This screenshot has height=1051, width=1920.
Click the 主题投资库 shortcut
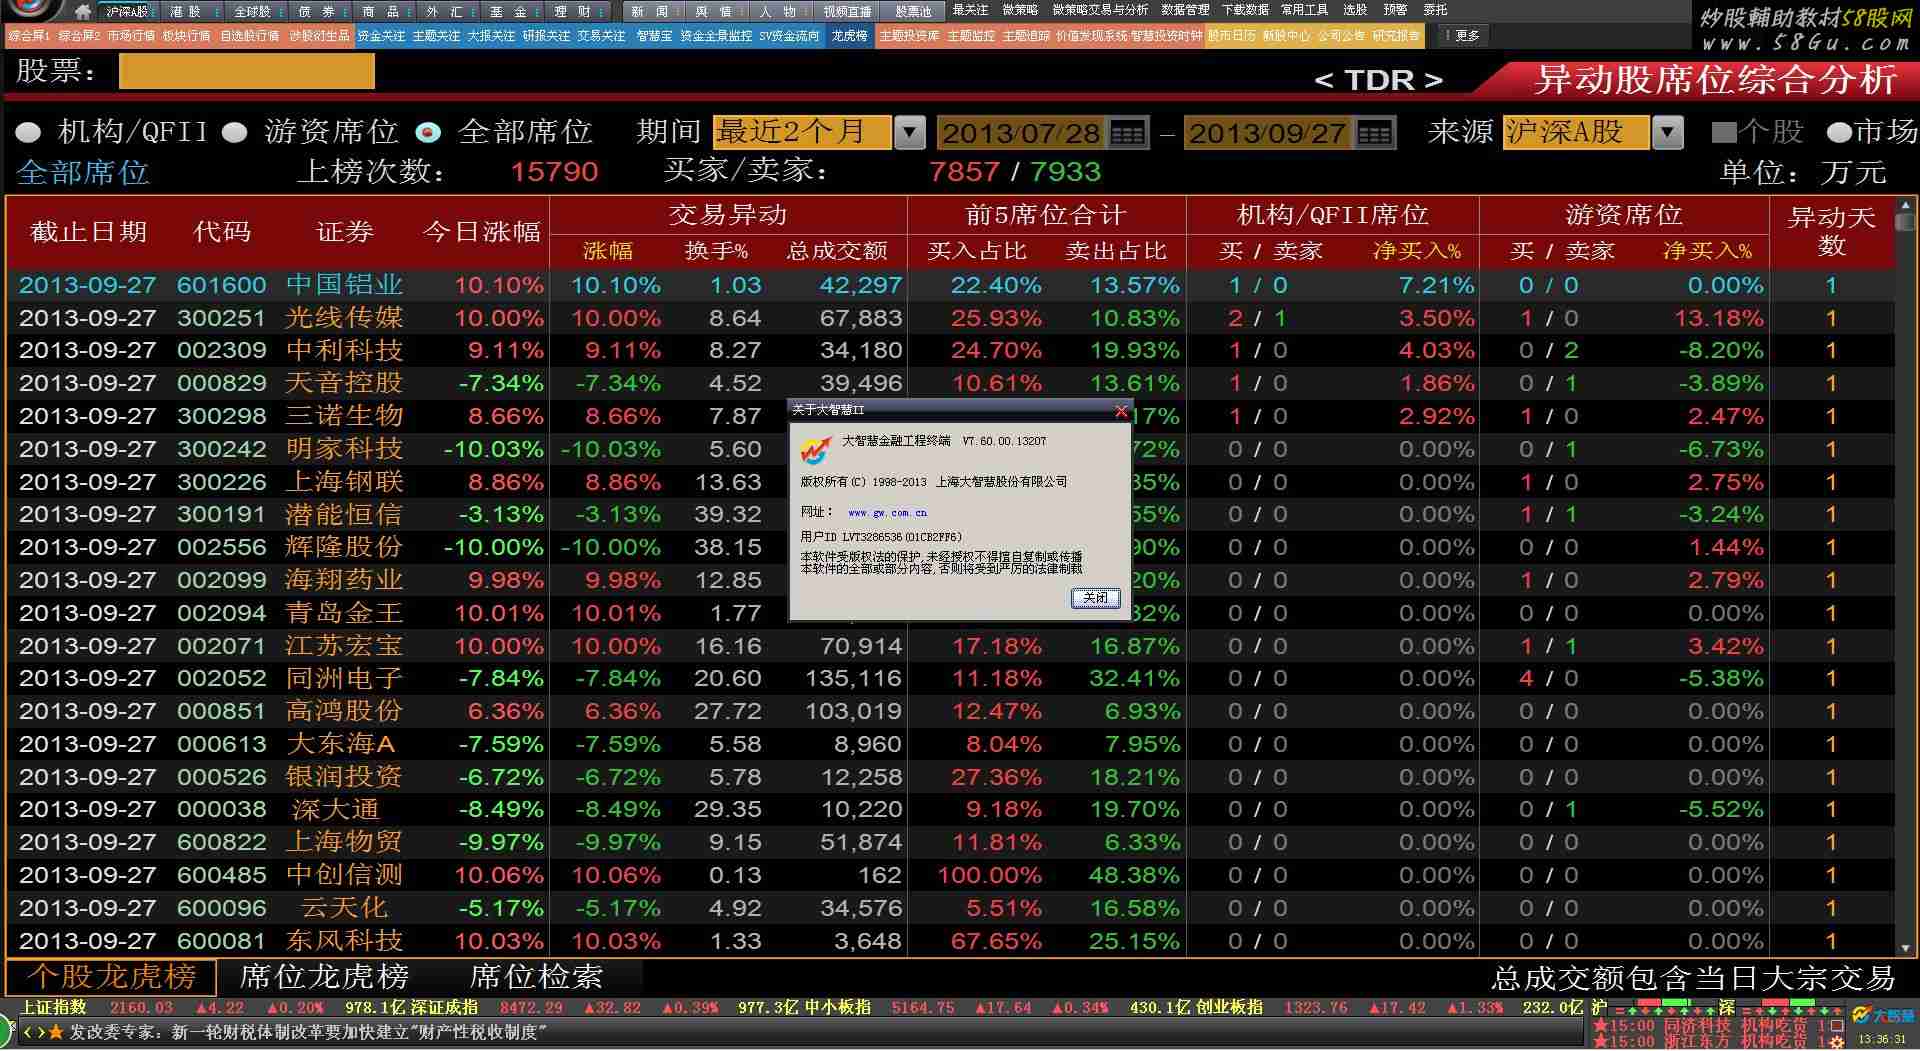coord(908,36)
